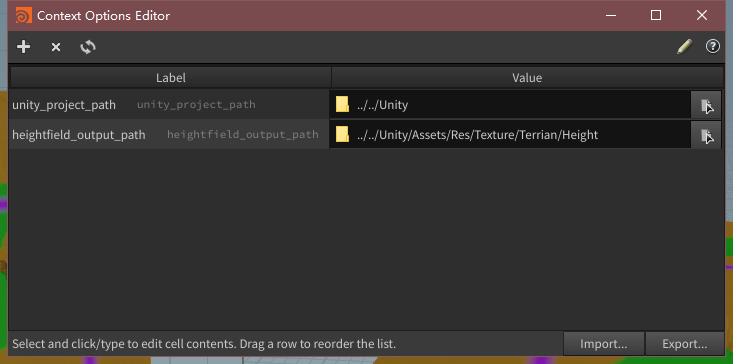Viewport: 733px width, 364px height.
Task: Open file chooser for heightfield_output_path value
Action: click(706, 136)
